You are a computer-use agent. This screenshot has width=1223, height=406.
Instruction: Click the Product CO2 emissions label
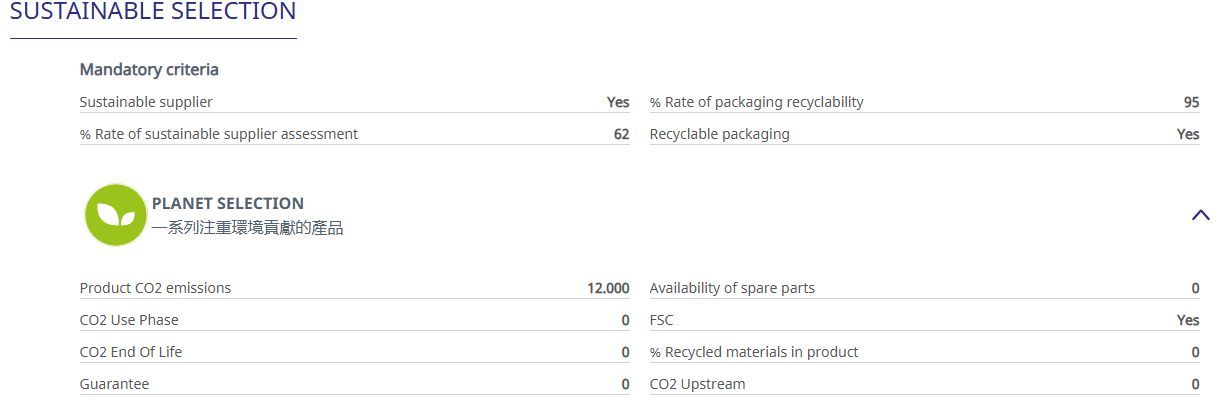155,288
